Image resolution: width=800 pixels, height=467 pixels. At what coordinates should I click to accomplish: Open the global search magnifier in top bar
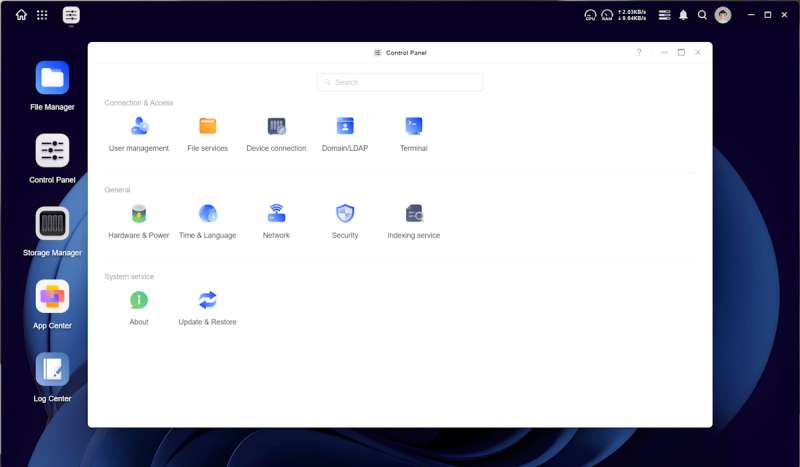coord(702,15)
